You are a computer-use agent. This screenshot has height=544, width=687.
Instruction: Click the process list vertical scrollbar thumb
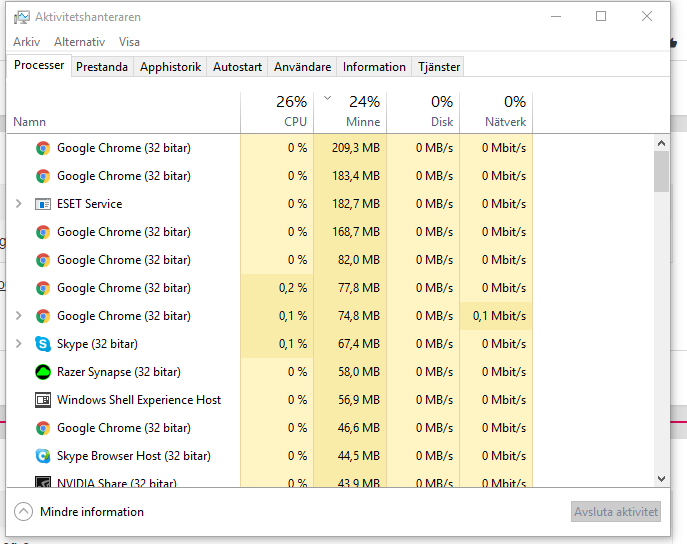(x=662, y=171)
